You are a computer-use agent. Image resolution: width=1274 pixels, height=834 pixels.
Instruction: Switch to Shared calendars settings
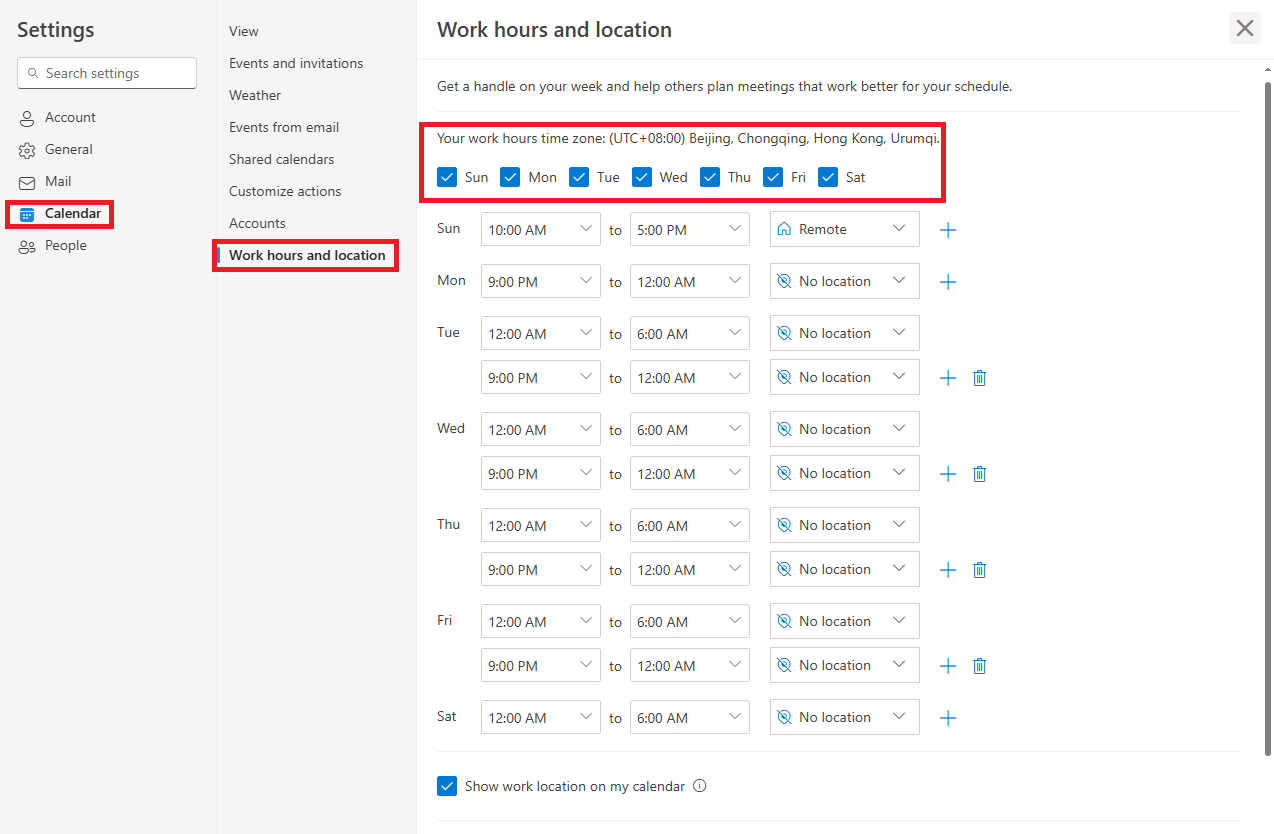coord(281,158)
